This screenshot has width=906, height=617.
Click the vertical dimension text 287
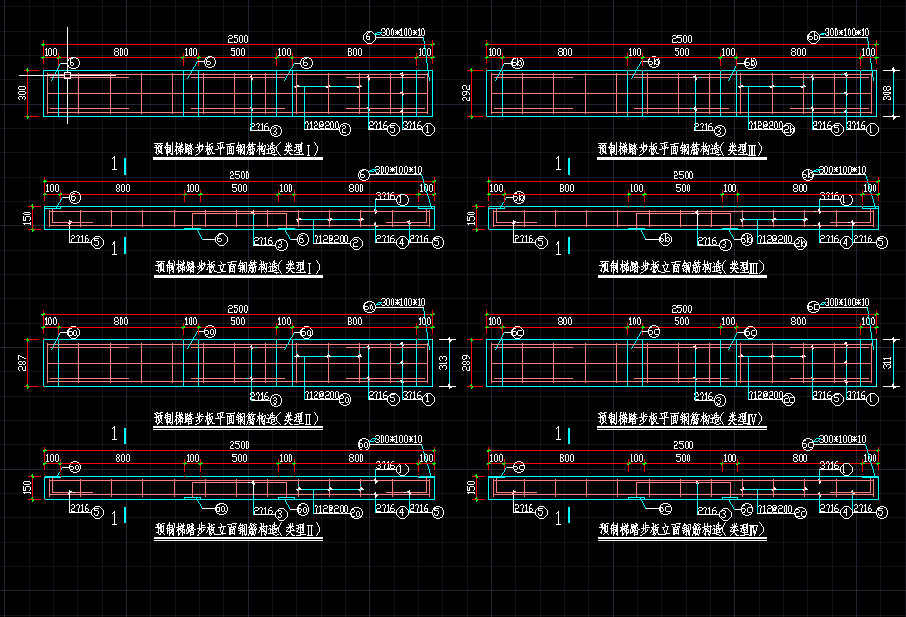[x=22, y=363]
